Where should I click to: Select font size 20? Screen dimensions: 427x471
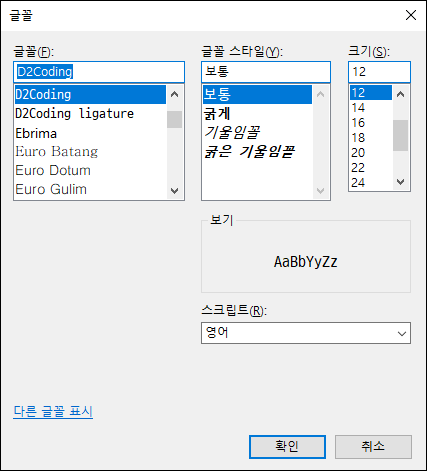[371, 153]
